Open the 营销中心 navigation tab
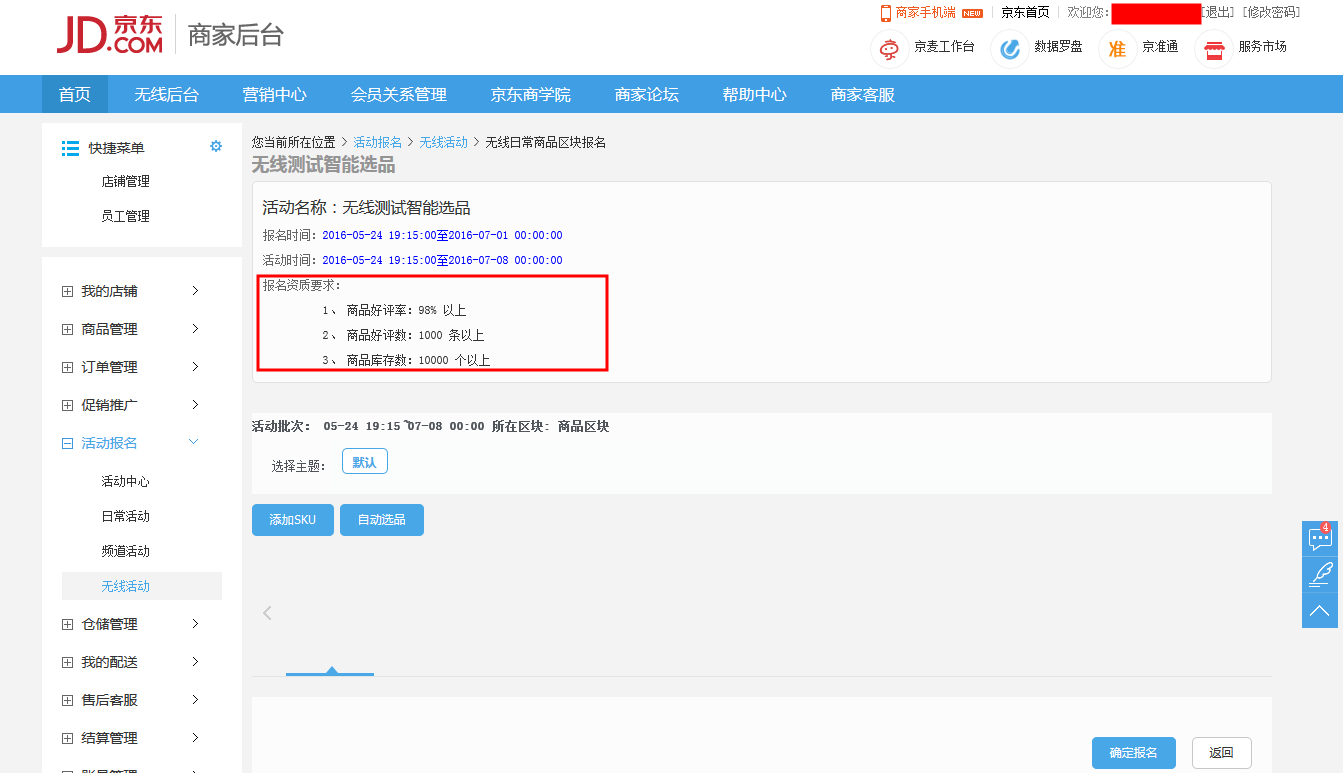 coord(274,95)
